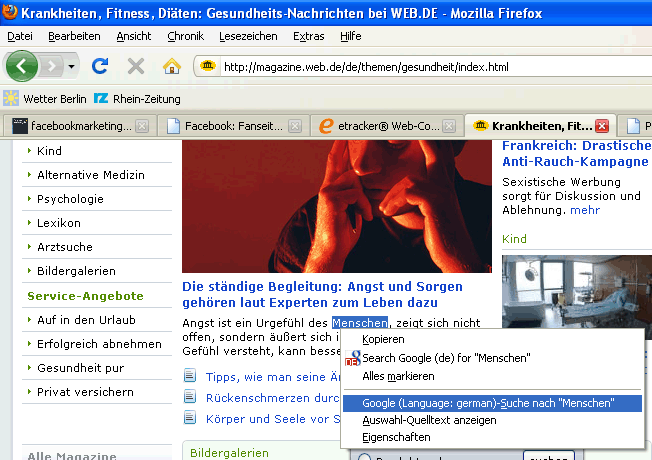This screenshot has width=652, height=460.
Task: Open Privat versichern link
Action: click(x=85, y=392)
